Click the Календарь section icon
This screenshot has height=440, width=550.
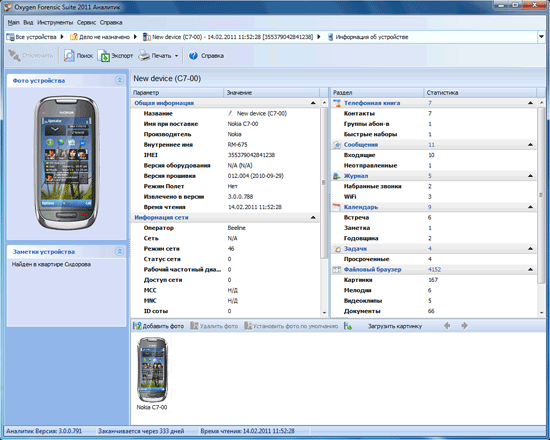tap(337, 207)
